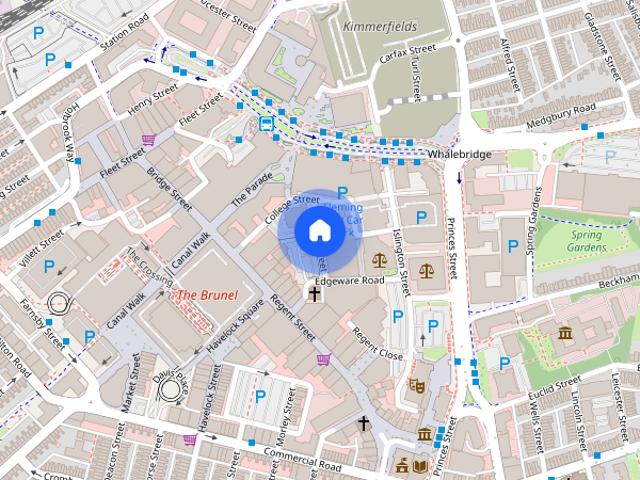This screenshot has width=640, height=480.
Task: Click the Spring Gardens park label
Action: tap(587, 241)
